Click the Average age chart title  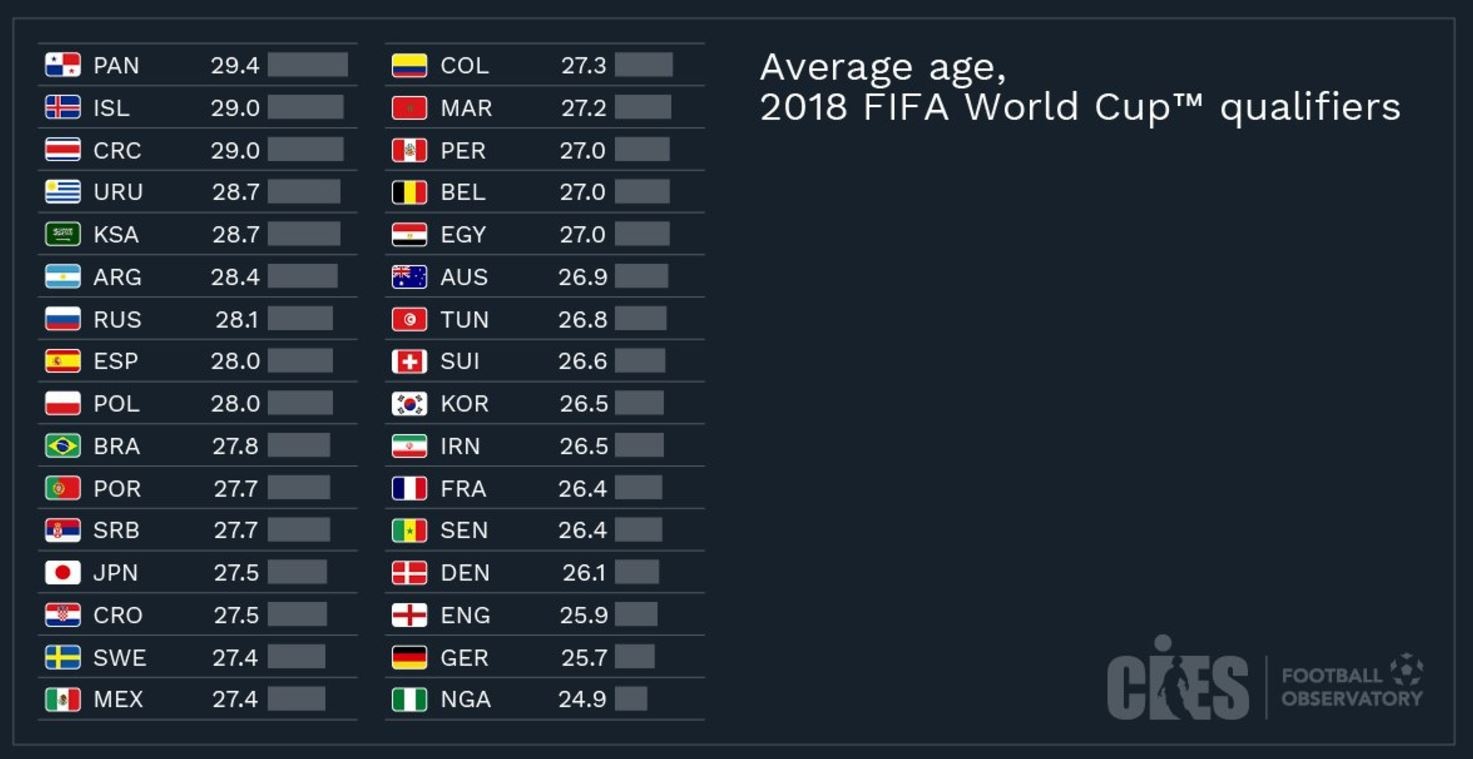(x=1079, y=87)
